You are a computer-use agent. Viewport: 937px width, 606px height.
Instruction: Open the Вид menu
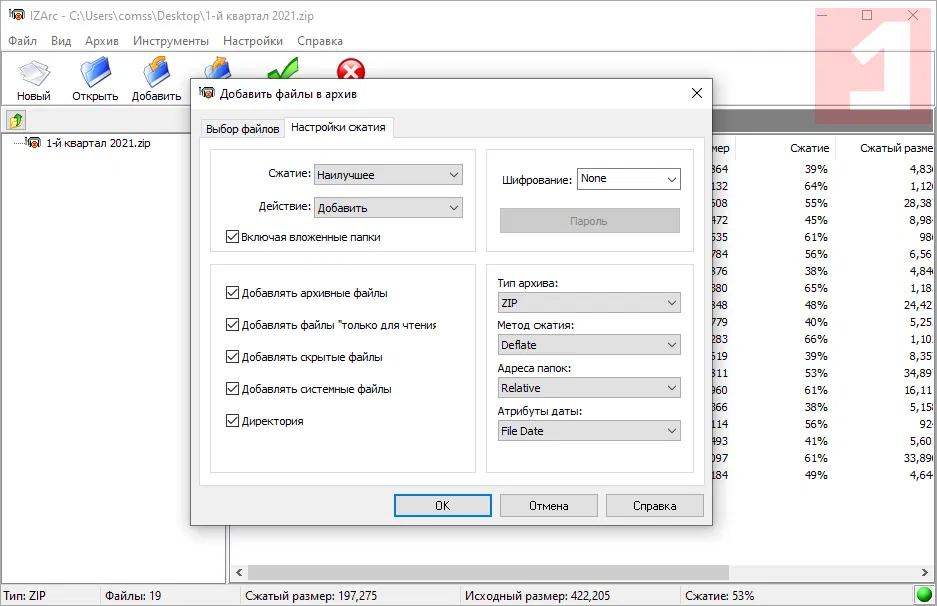[61, 41]
